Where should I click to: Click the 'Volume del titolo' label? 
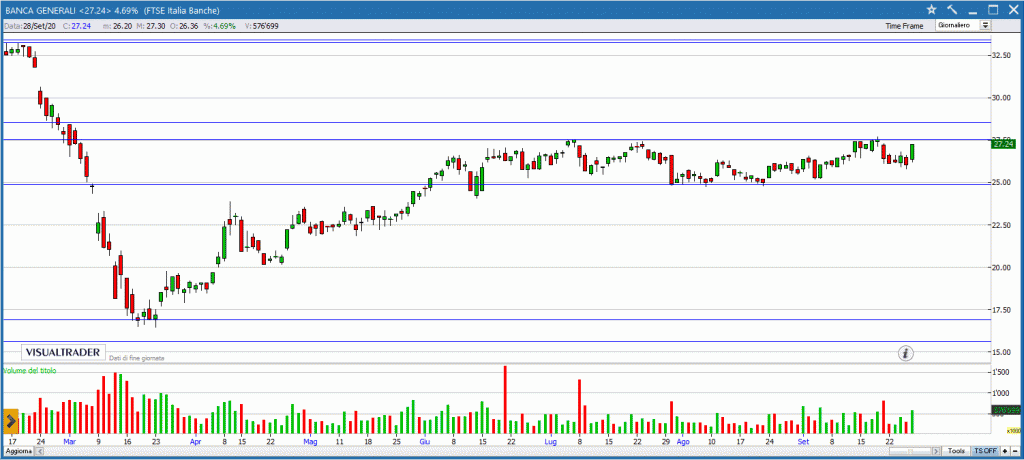pyautogui.click(x=29, y=370)
